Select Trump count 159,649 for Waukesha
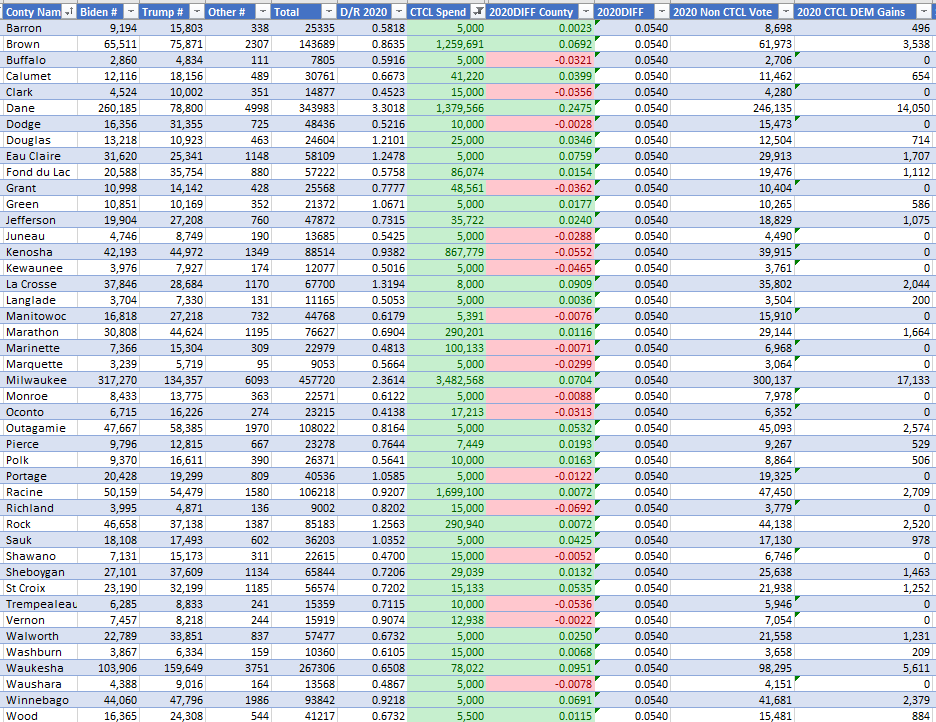This screenshot has height=722, width=936. (x=173, y=668)
